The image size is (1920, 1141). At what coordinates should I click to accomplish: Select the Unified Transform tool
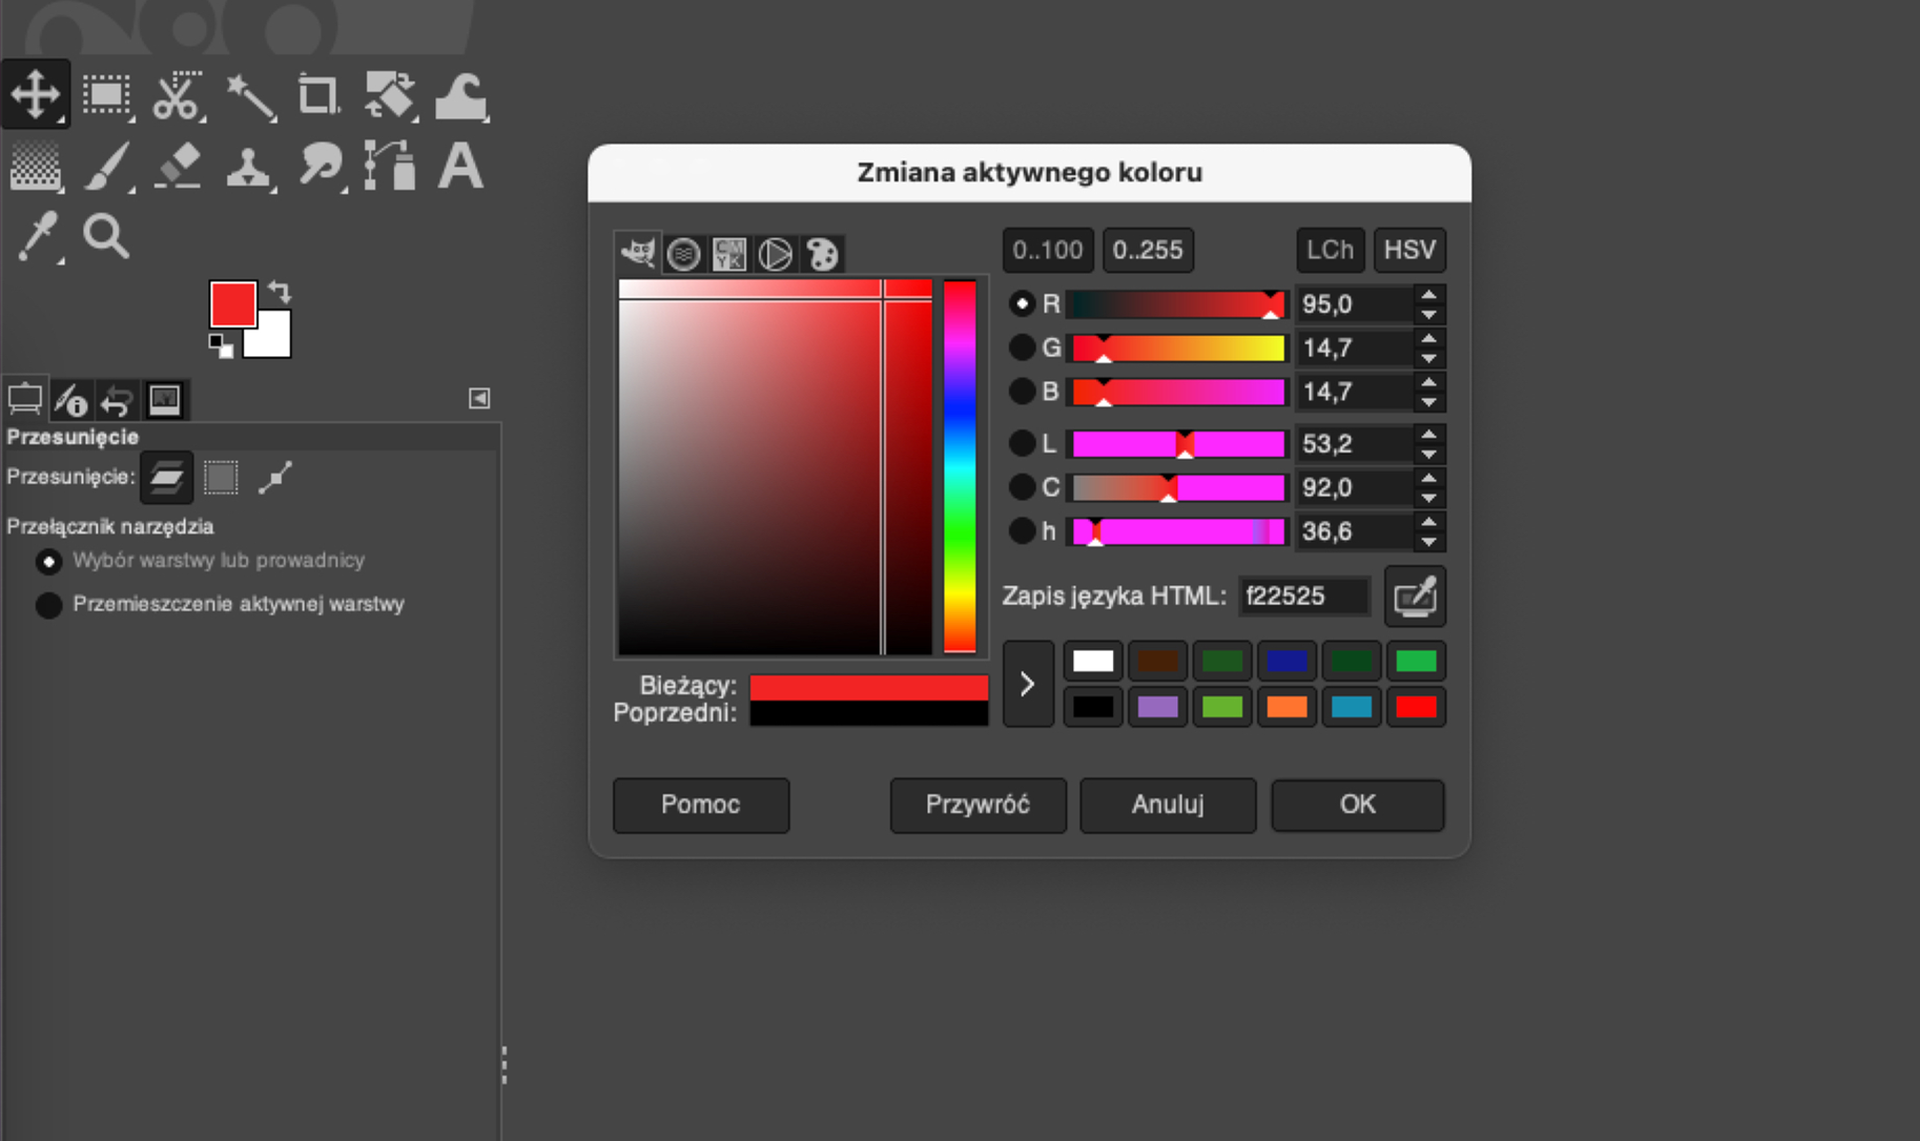coord(391,95)
